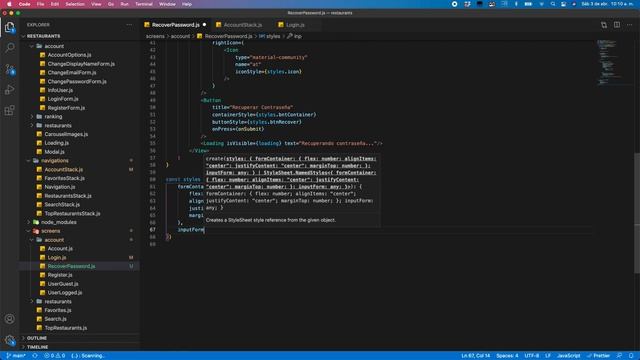640x360 pixels.
Task: Expand the OUTLINE section
Action: click(x=37, y=338)
